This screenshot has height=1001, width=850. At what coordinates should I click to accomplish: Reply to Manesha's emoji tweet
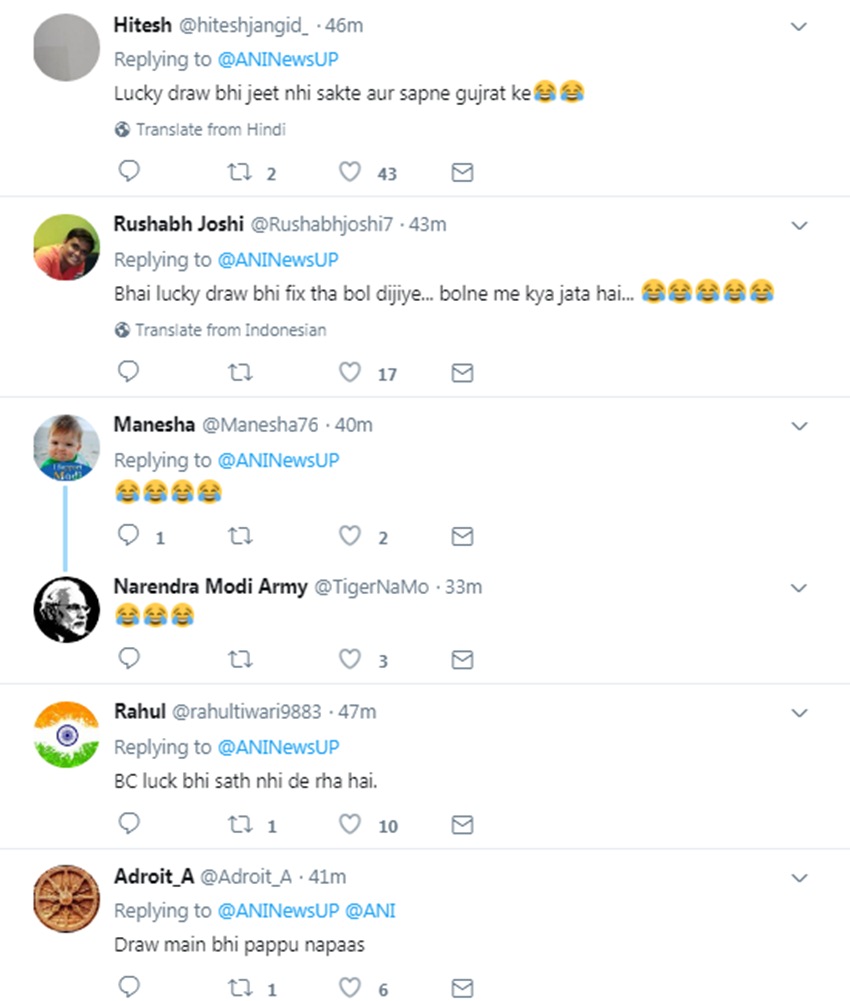[x=128, y=537]
